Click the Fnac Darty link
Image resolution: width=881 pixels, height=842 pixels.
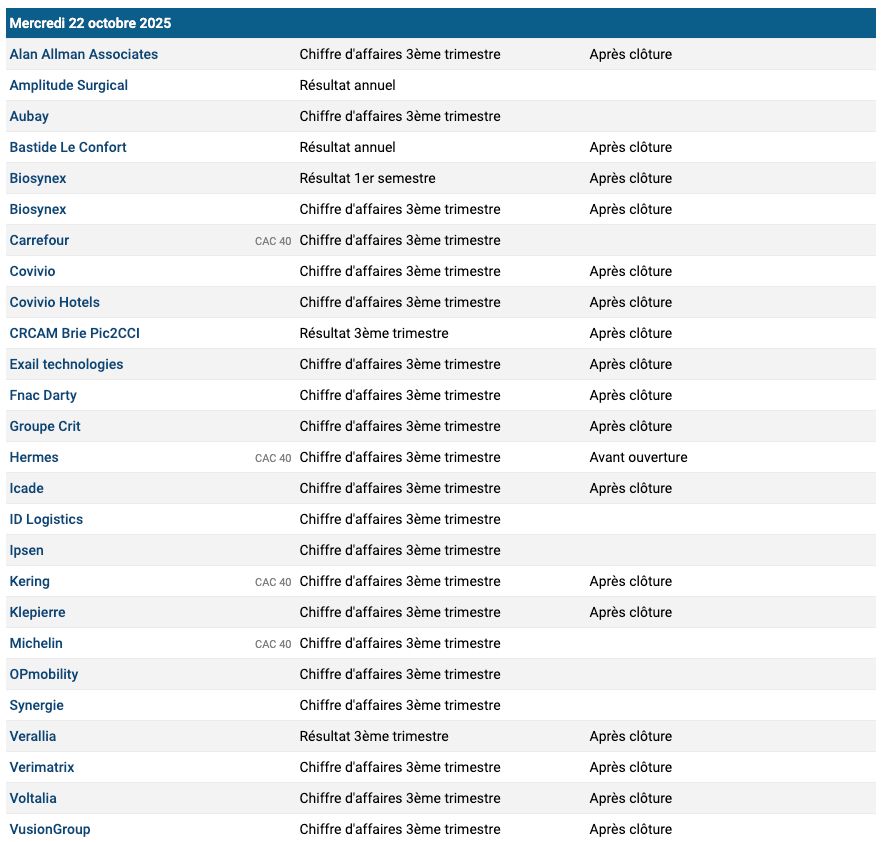(43, 395)
